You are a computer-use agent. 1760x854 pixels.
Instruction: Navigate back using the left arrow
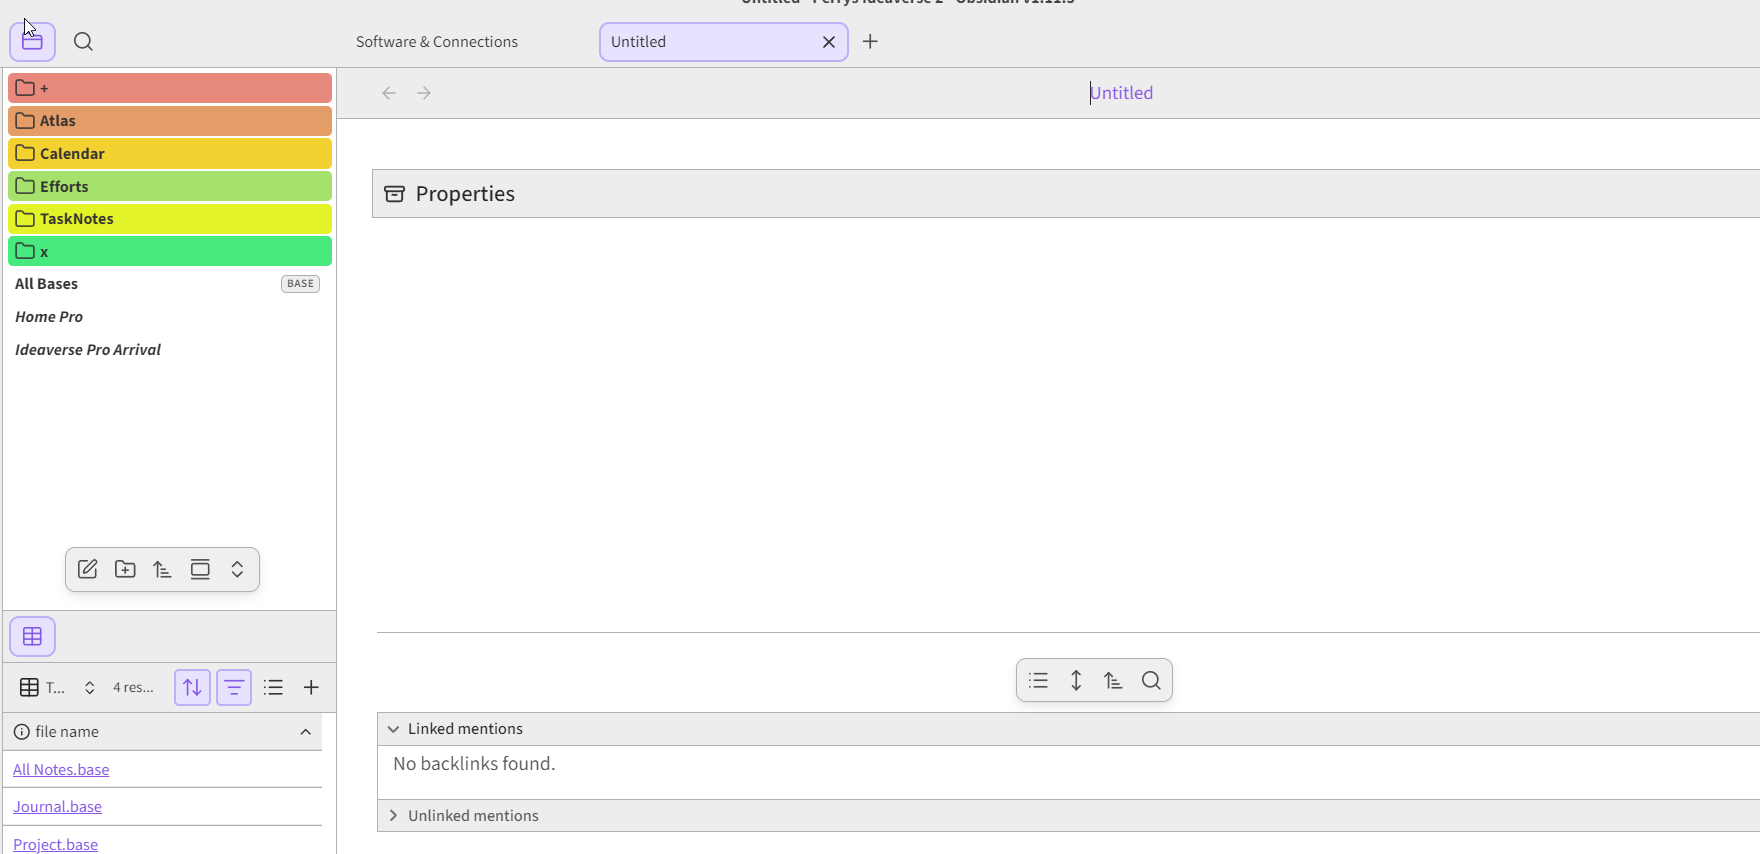coord(389,93)
